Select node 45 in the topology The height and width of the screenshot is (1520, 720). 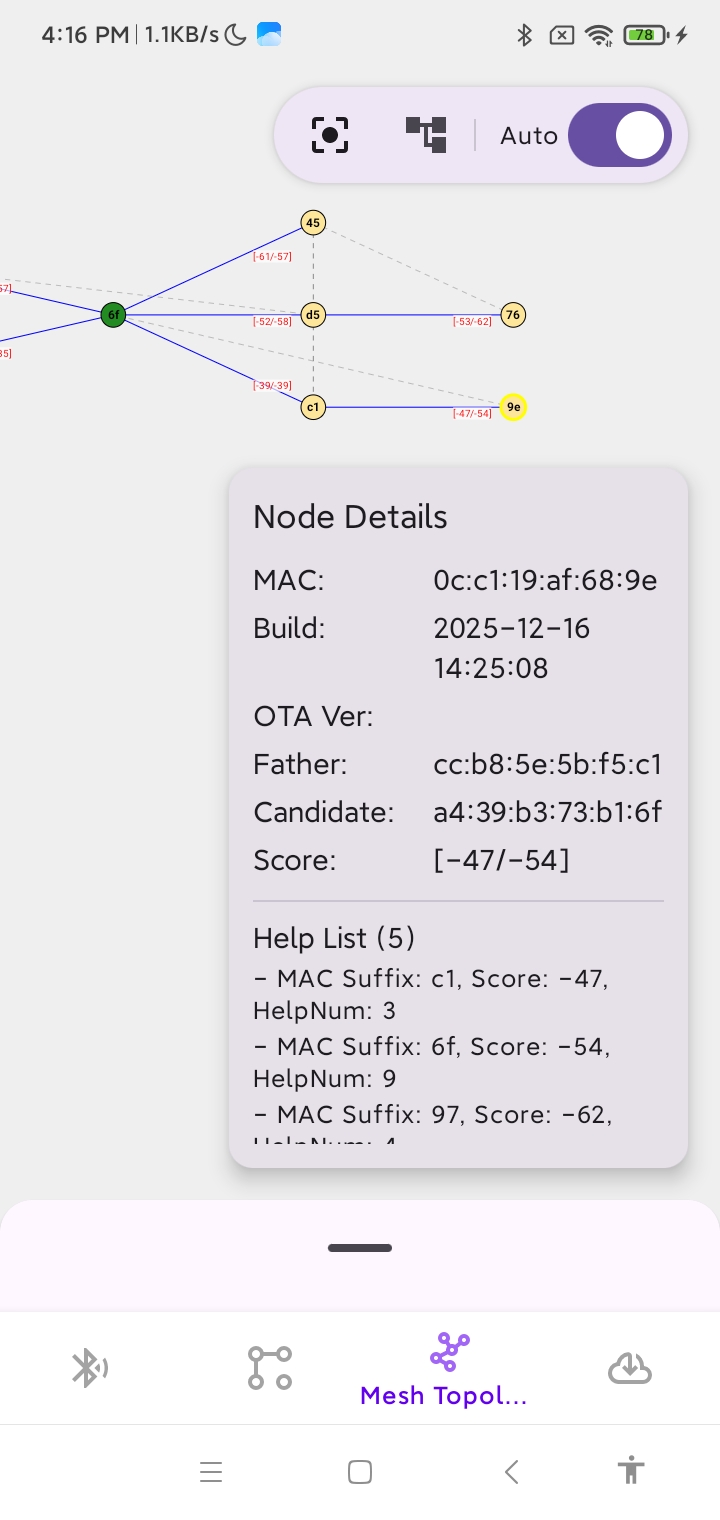coord(313,222)
